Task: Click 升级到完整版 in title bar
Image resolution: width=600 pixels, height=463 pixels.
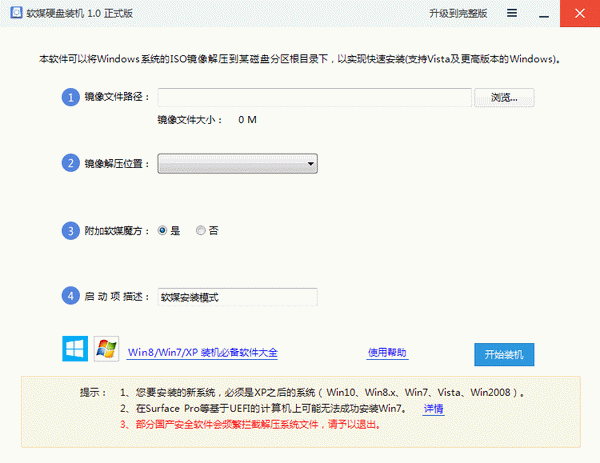Action: tap(458, 13)
